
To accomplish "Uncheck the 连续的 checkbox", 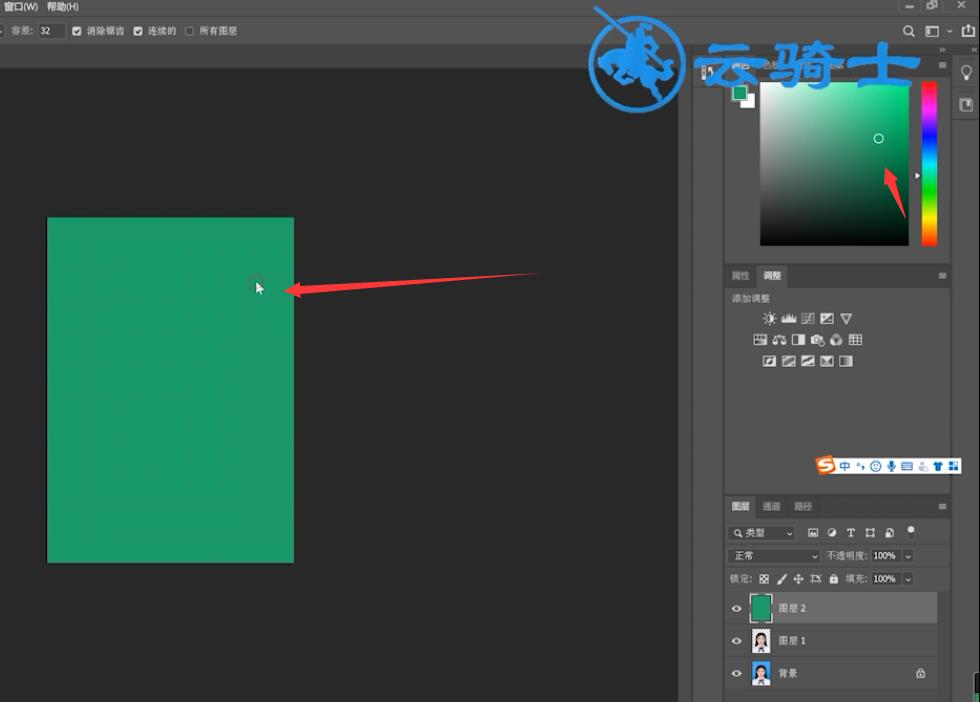I will (138, 31).
